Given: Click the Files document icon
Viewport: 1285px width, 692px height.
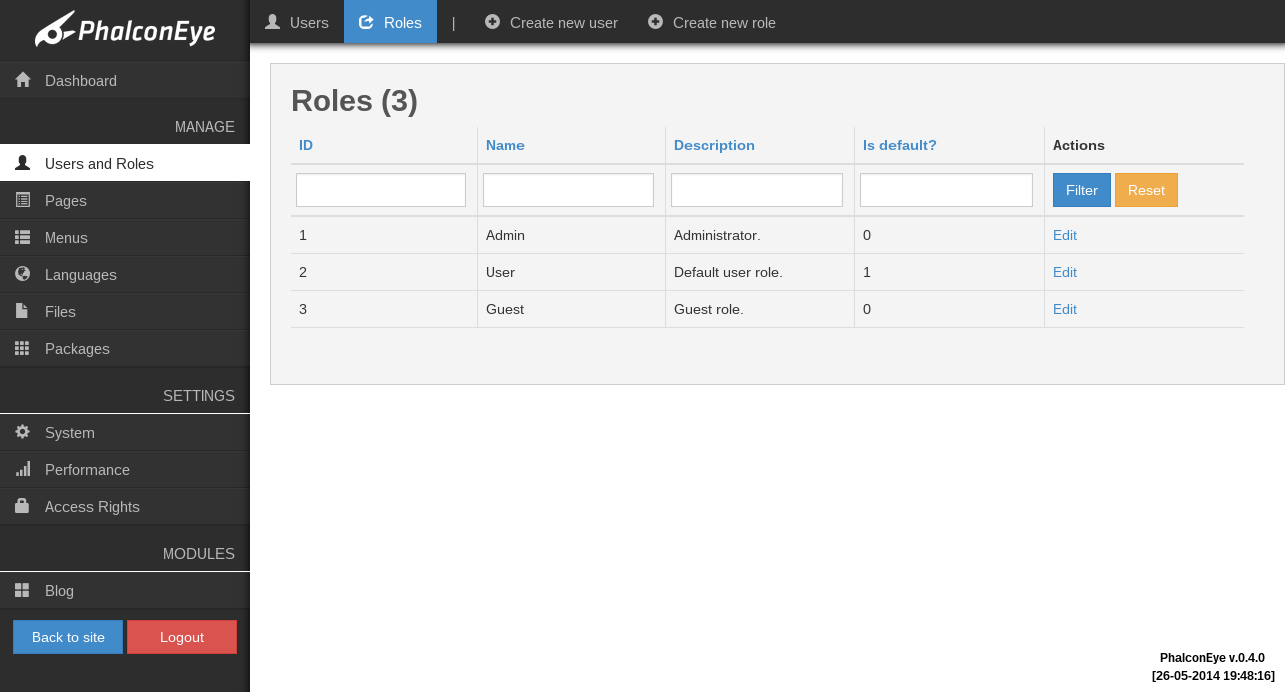Looking at the screenshot, I should [22, 311].
